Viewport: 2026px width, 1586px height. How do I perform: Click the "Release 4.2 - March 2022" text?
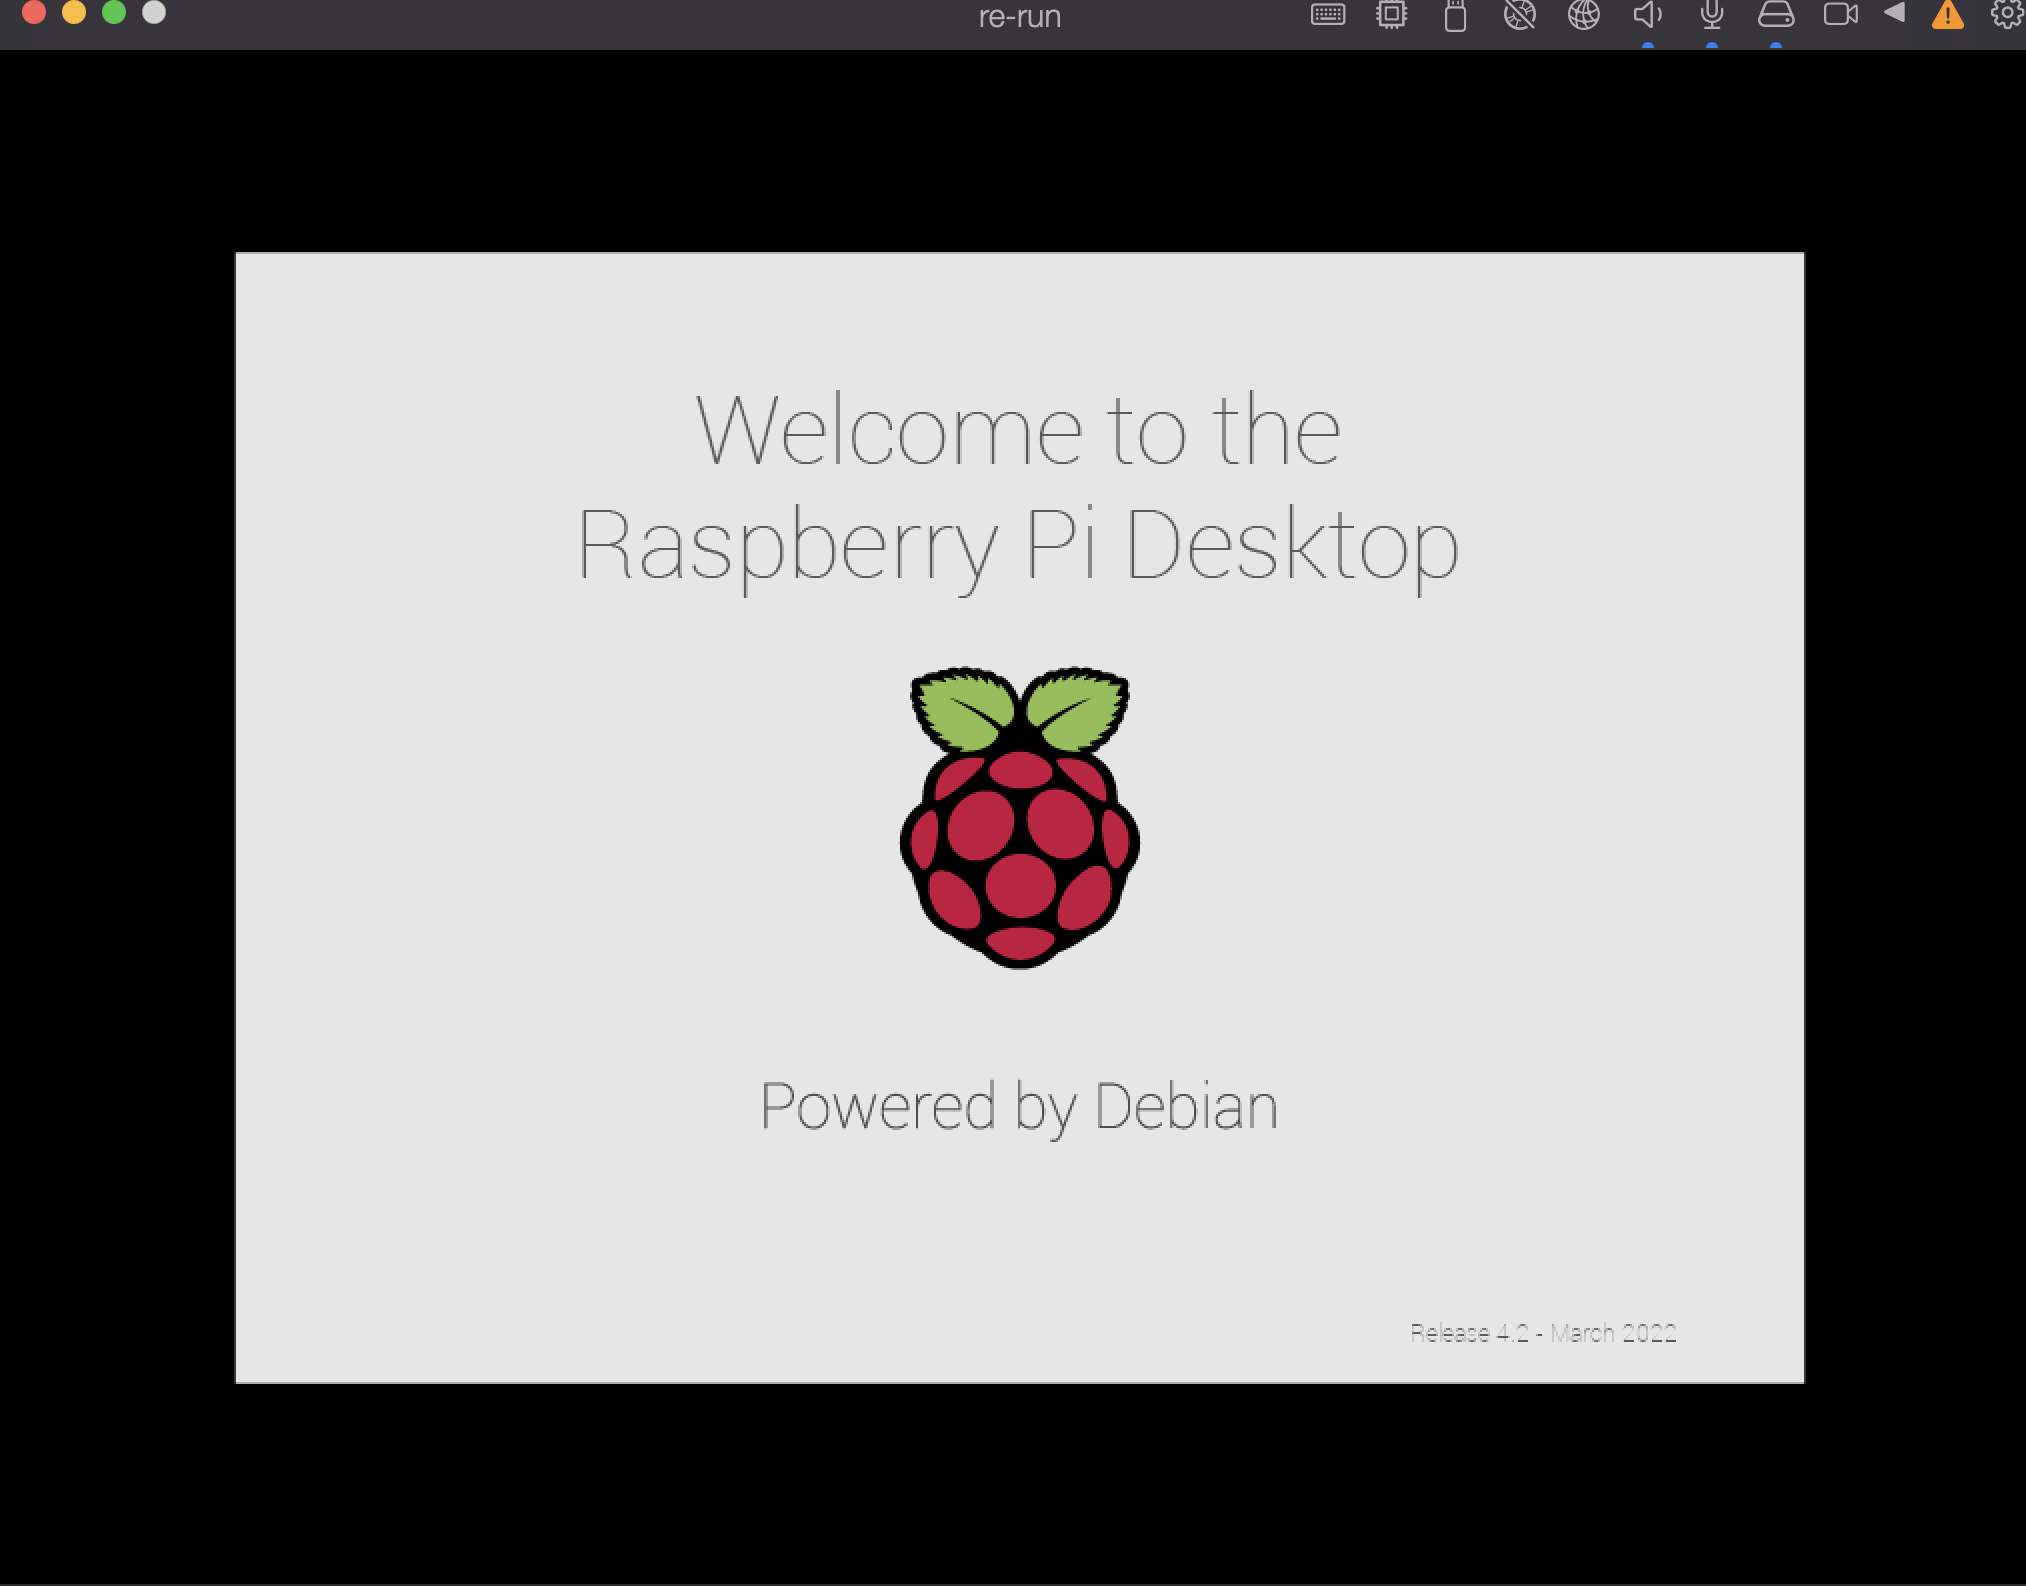pyautogui.click(x=1543, y=1333)
